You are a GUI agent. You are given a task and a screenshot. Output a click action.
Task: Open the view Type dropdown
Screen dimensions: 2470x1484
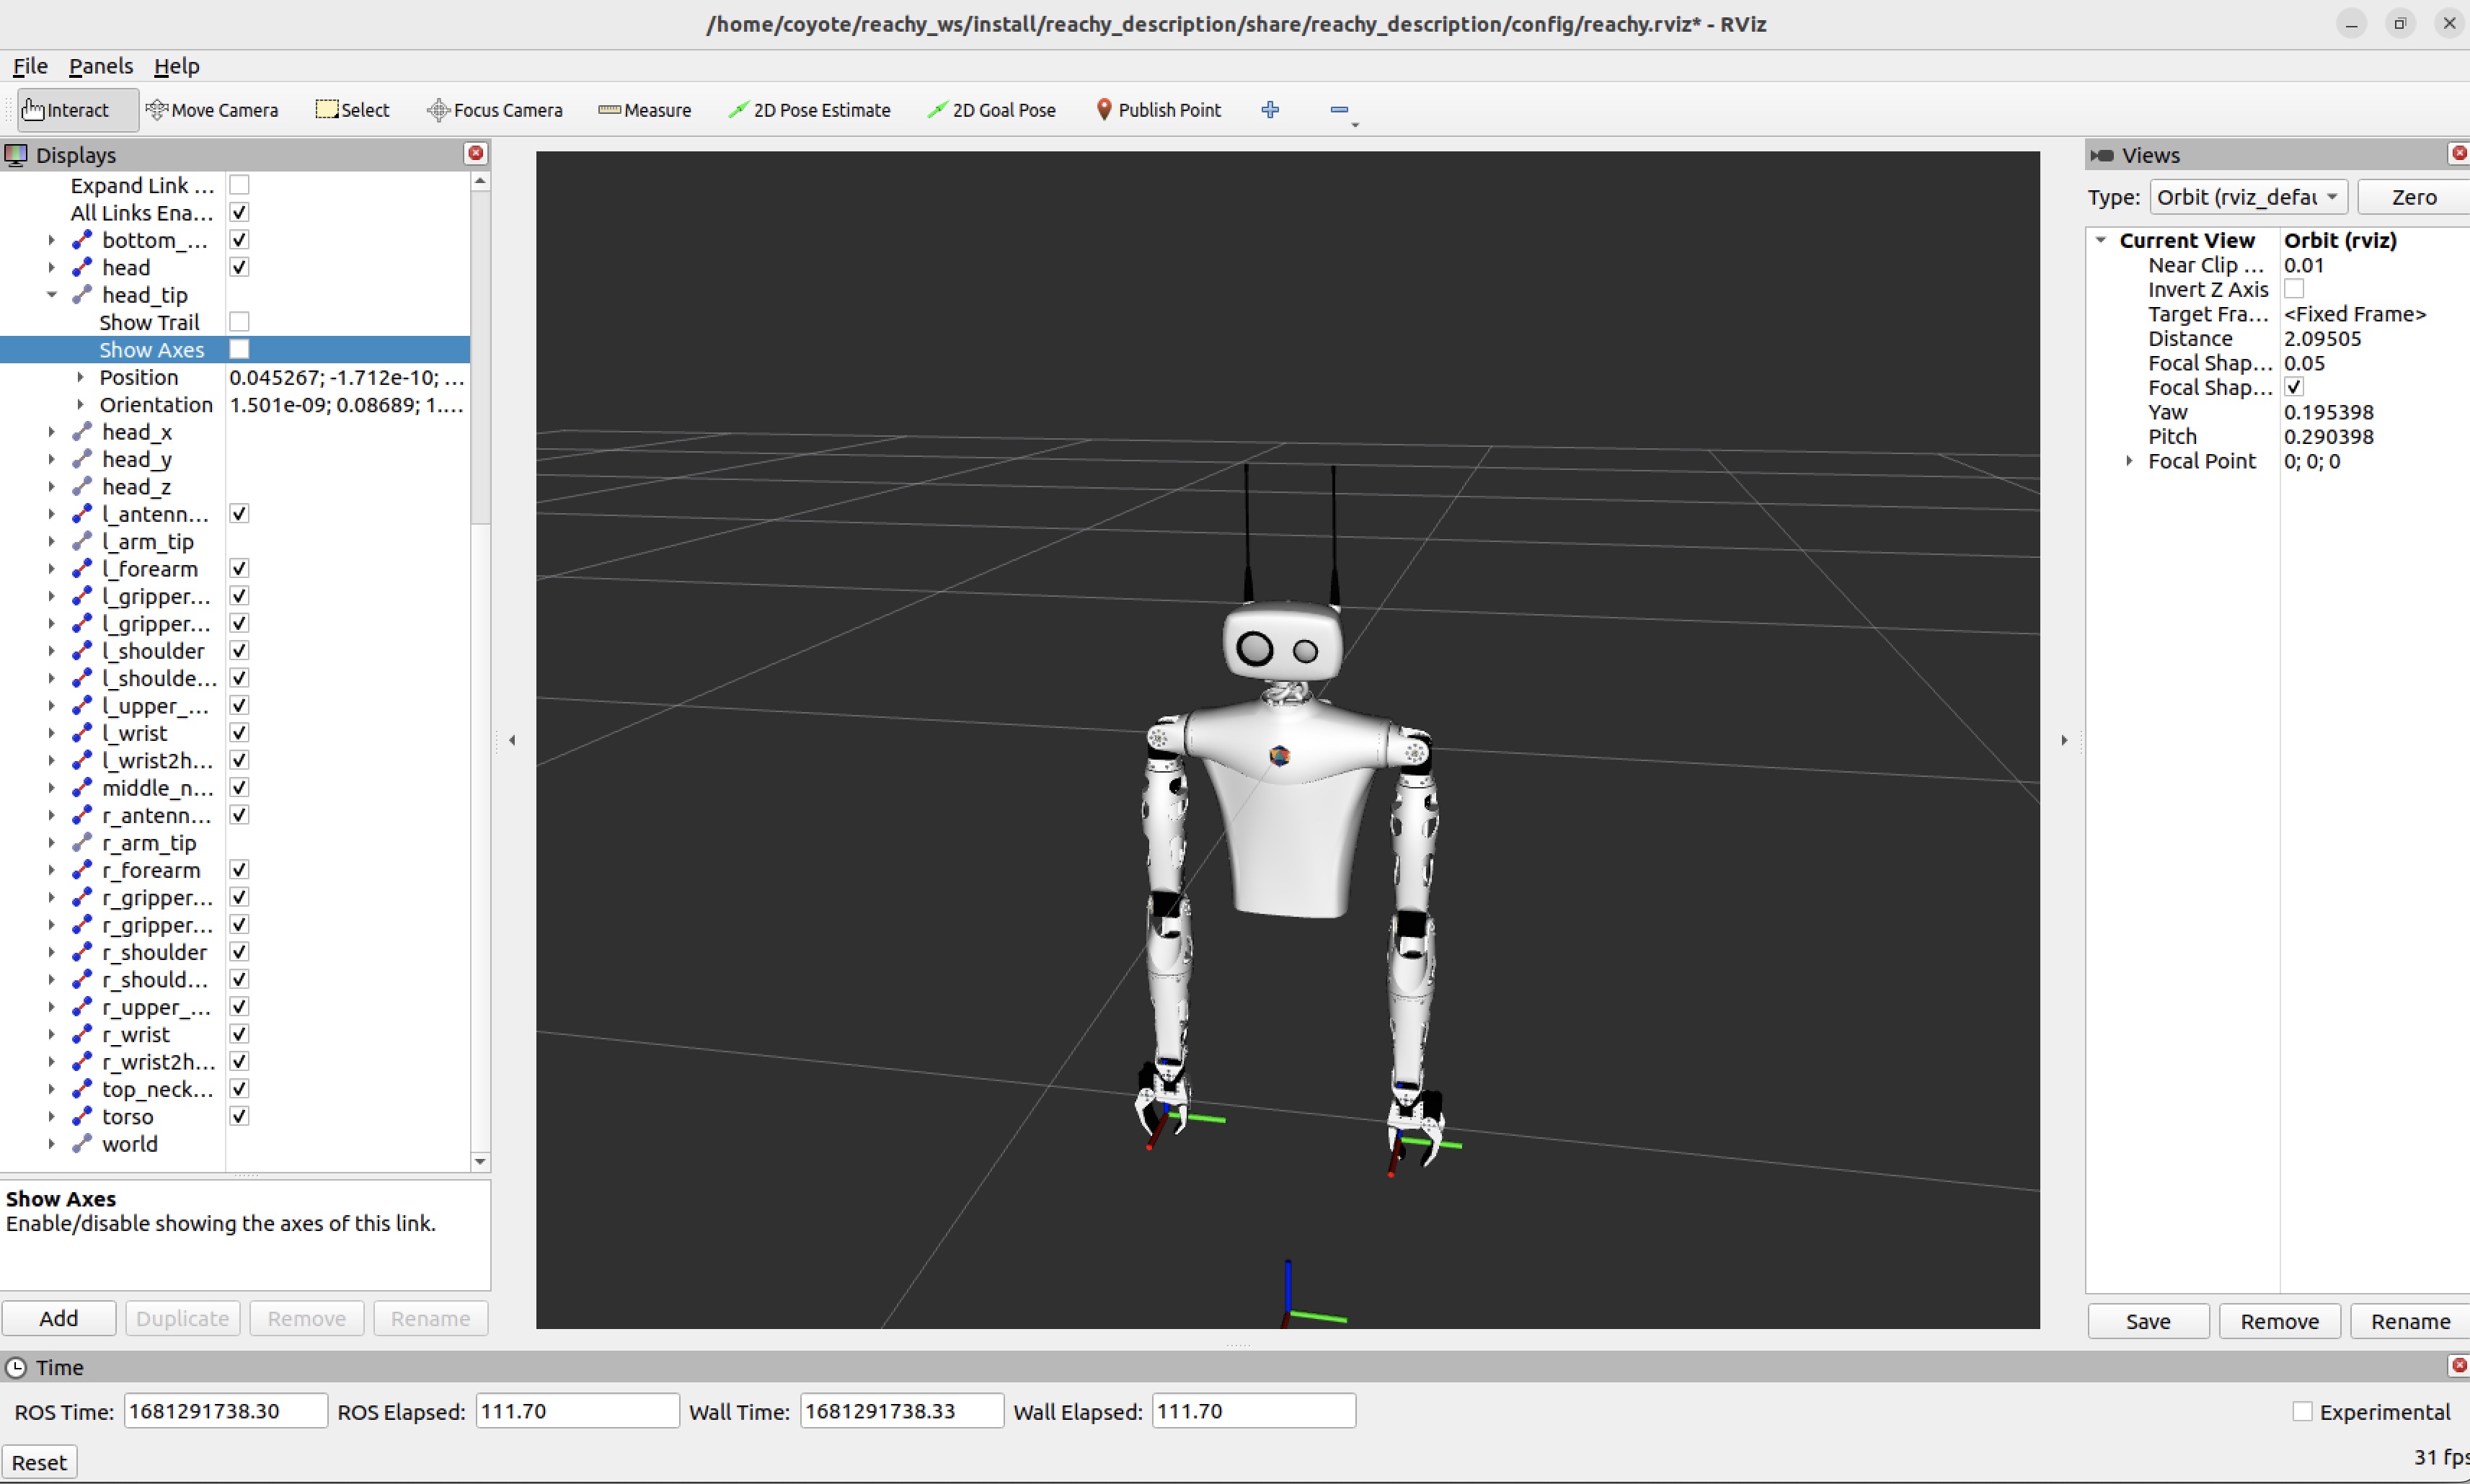click(x=2248, y=197)
